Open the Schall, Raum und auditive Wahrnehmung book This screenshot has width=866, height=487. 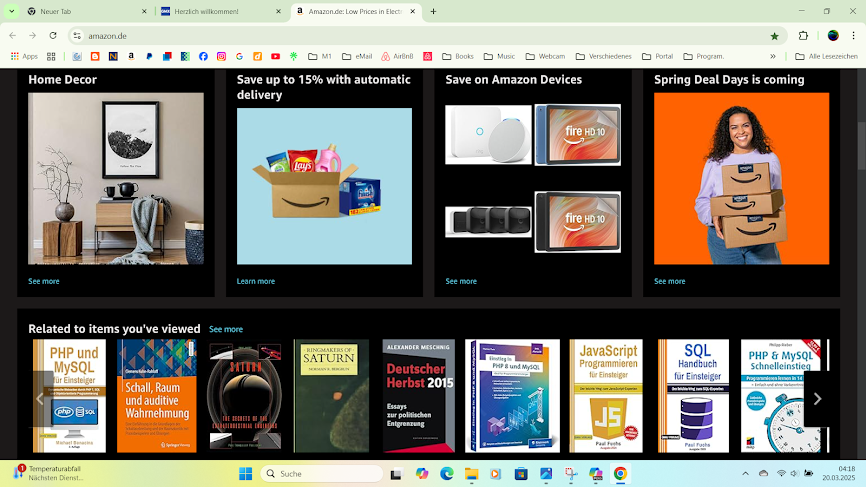click(157, 396)
